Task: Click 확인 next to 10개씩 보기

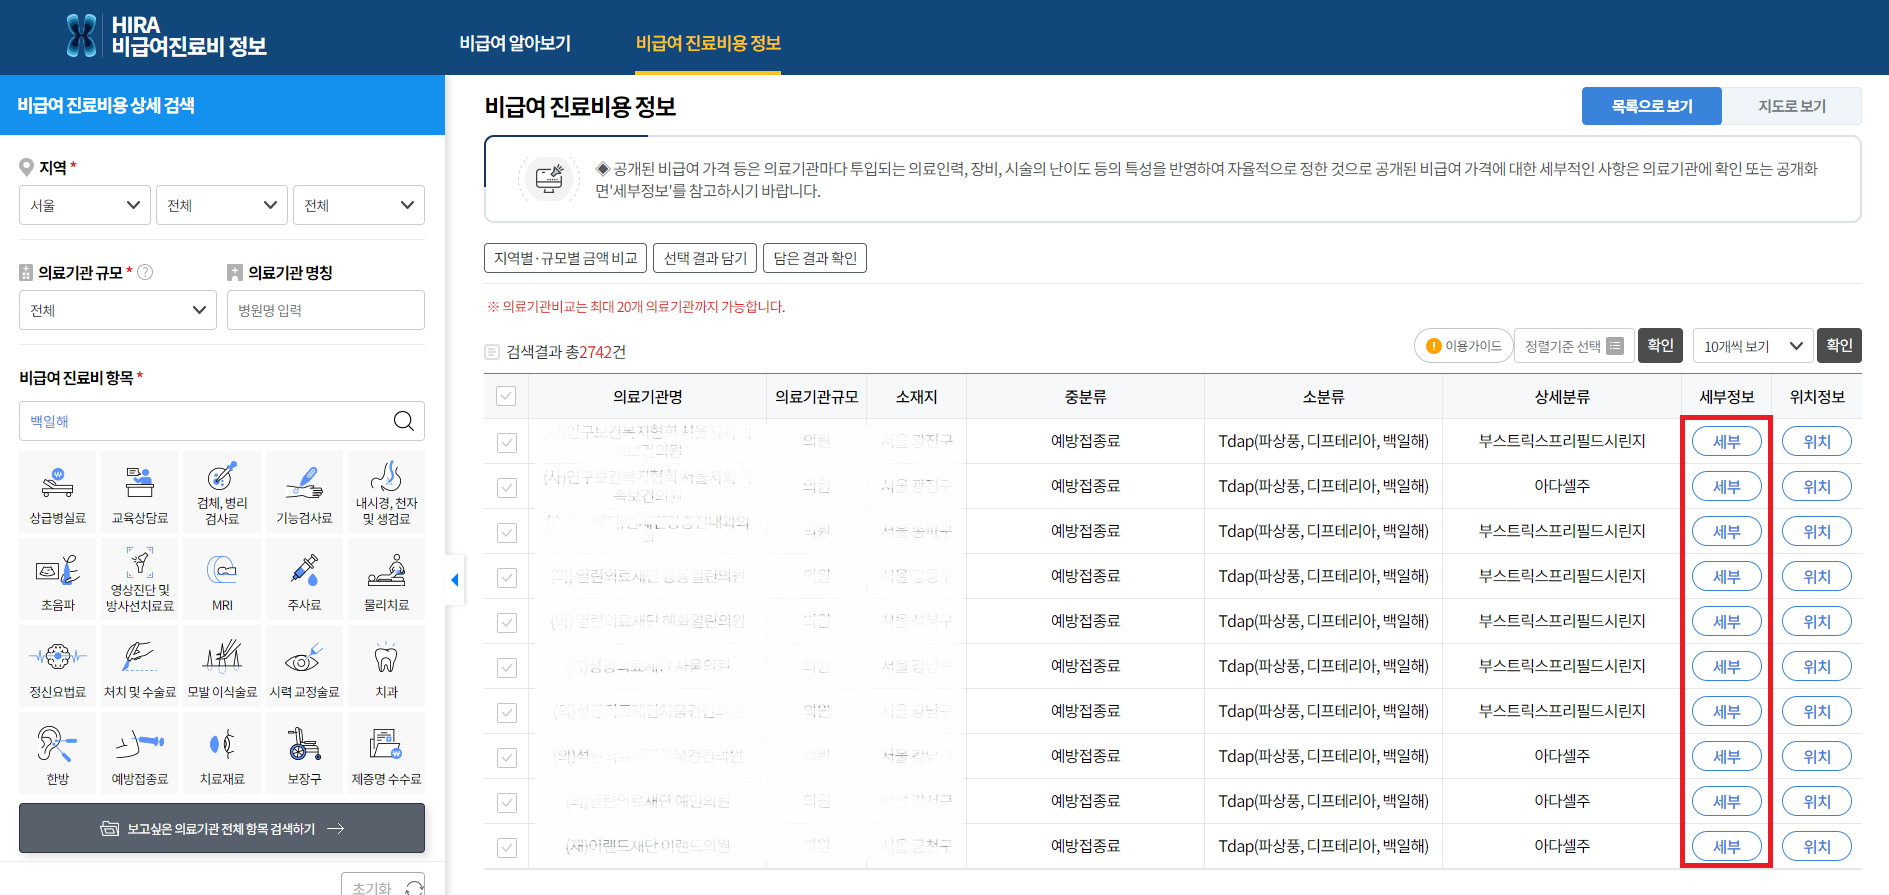Action: (1839, 345)
